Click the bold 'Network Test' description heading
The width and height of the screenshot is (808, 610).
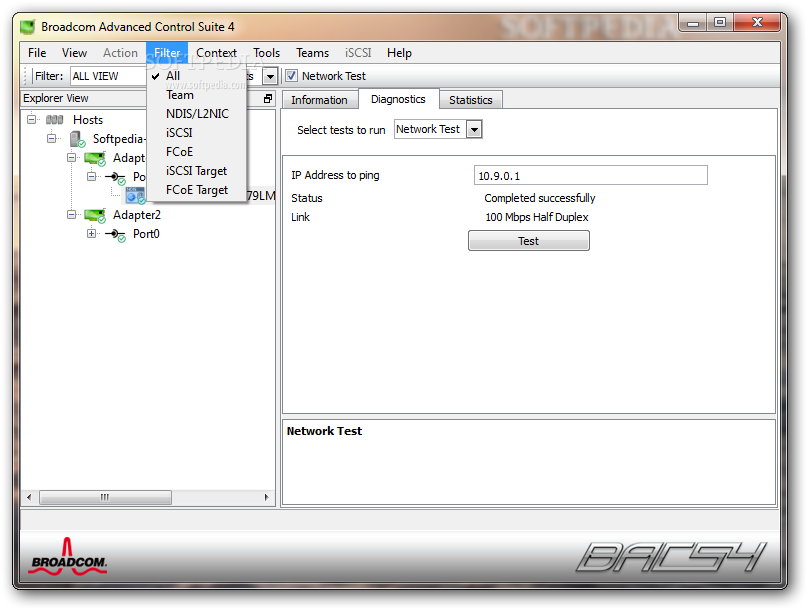(324, 431)
